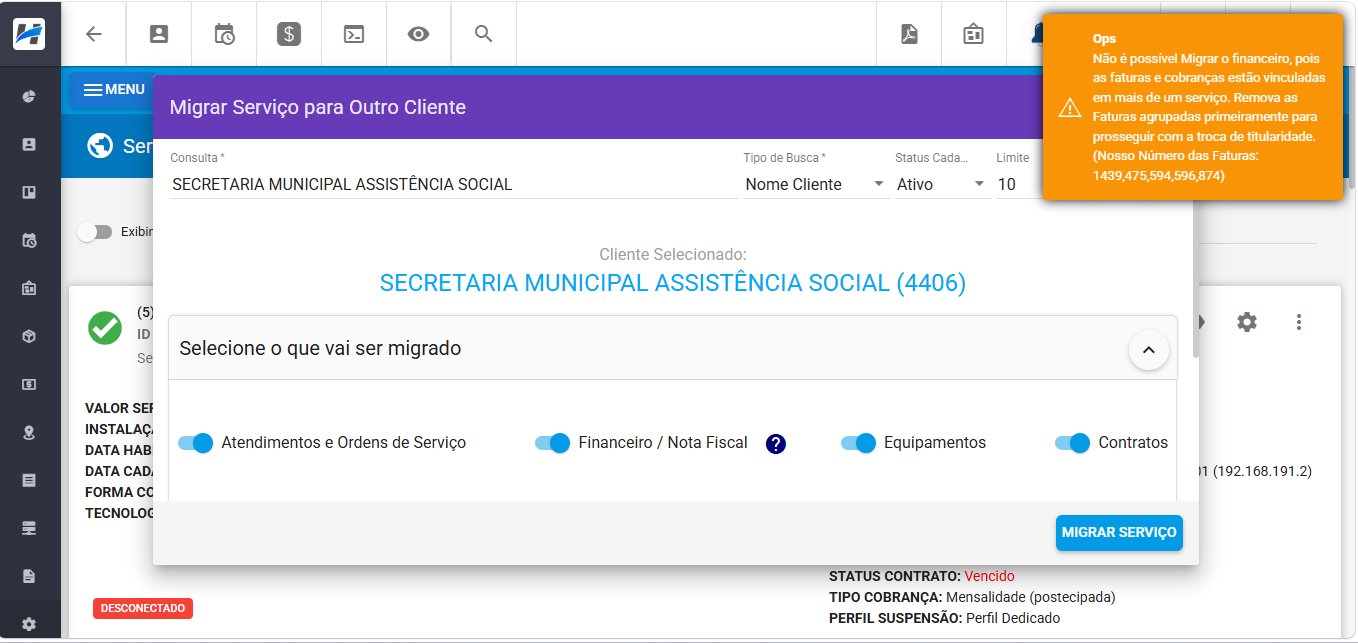
Task: Click the green check status icon
Action: (x=105, y=328)
